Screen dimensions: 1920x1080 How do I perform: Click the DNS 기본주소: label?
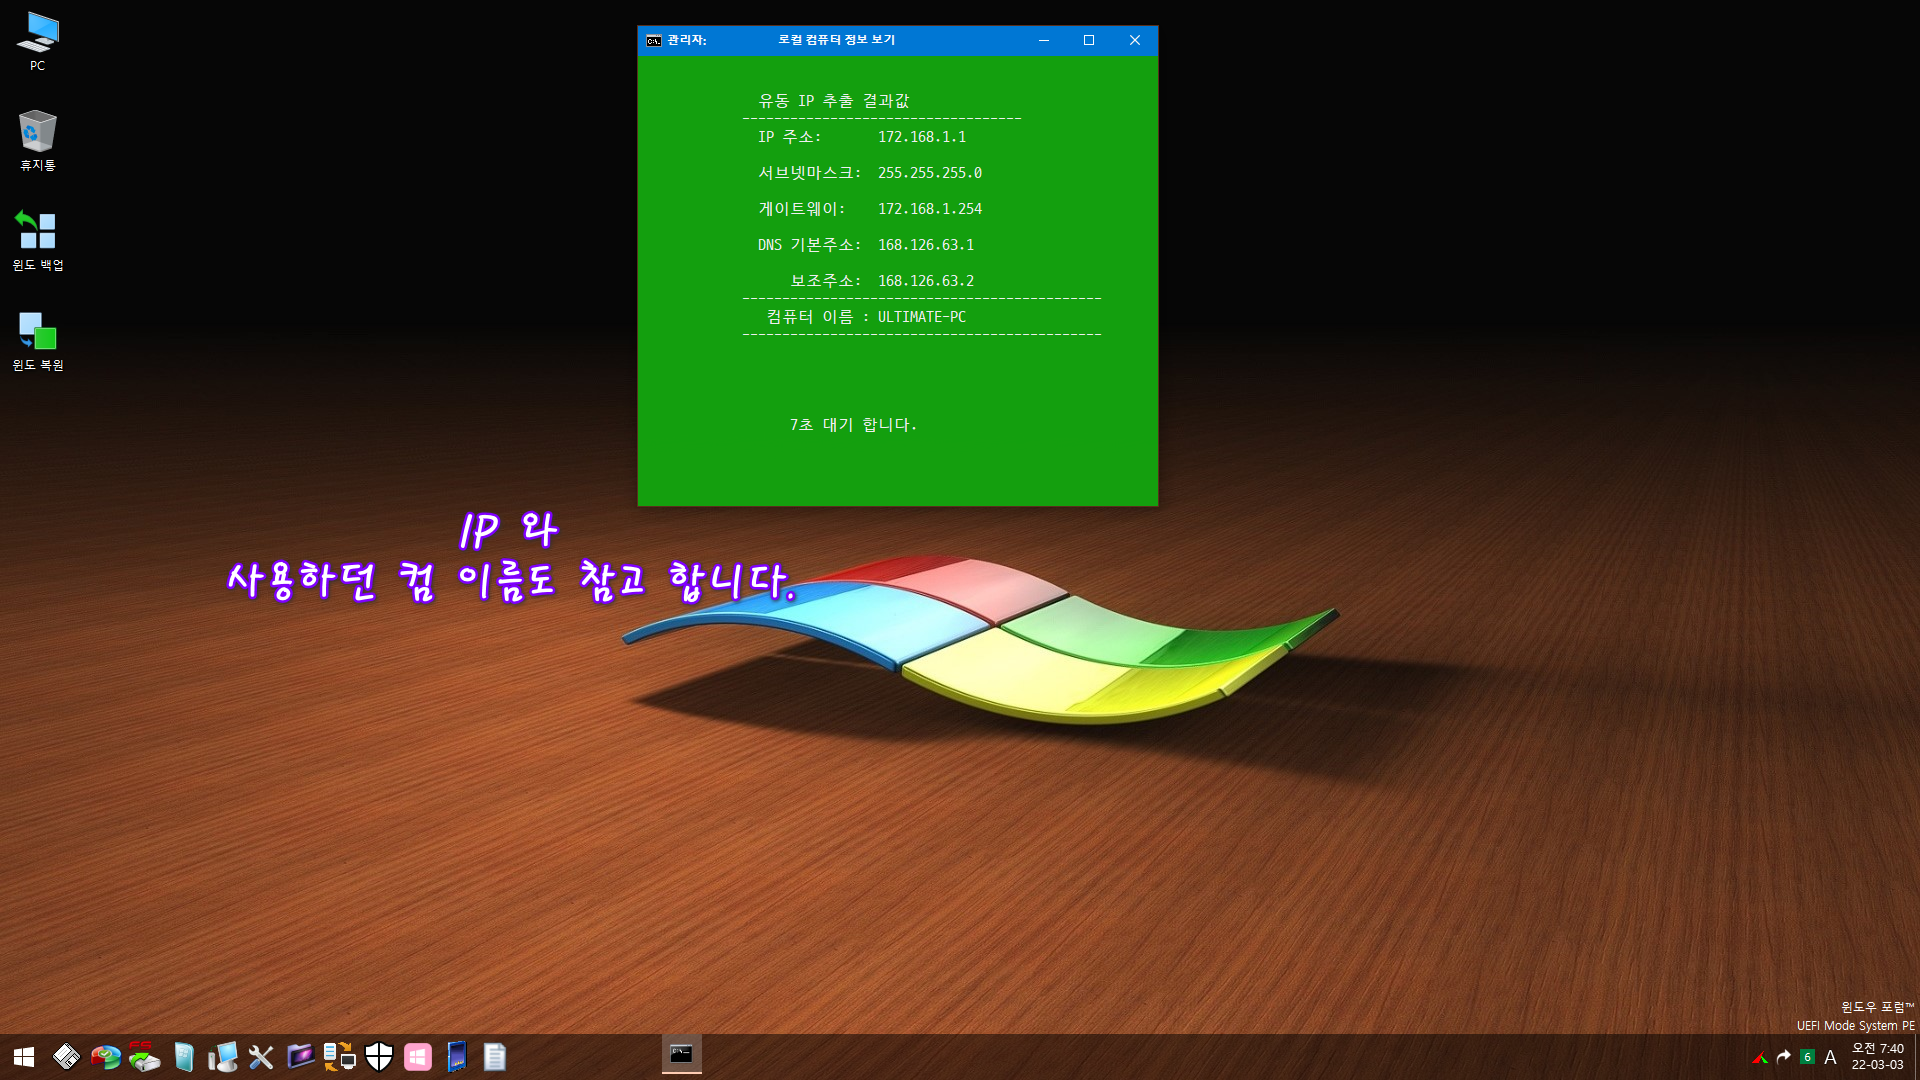[809, 245]
